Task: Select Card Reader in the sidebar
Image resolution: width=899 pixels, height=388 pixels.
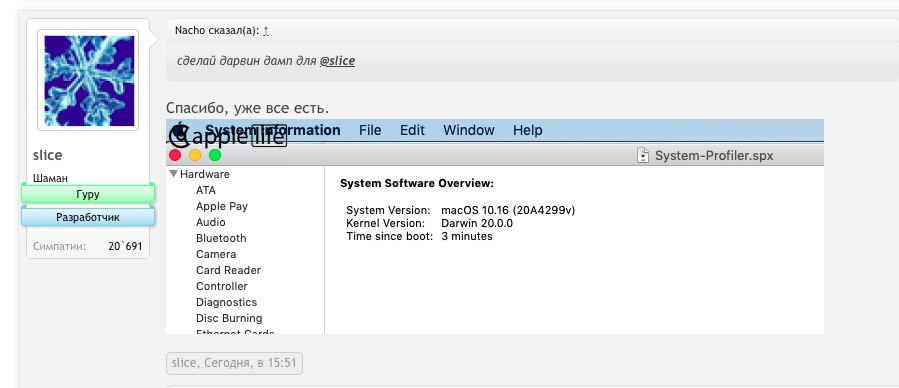Action: (228, 270)
